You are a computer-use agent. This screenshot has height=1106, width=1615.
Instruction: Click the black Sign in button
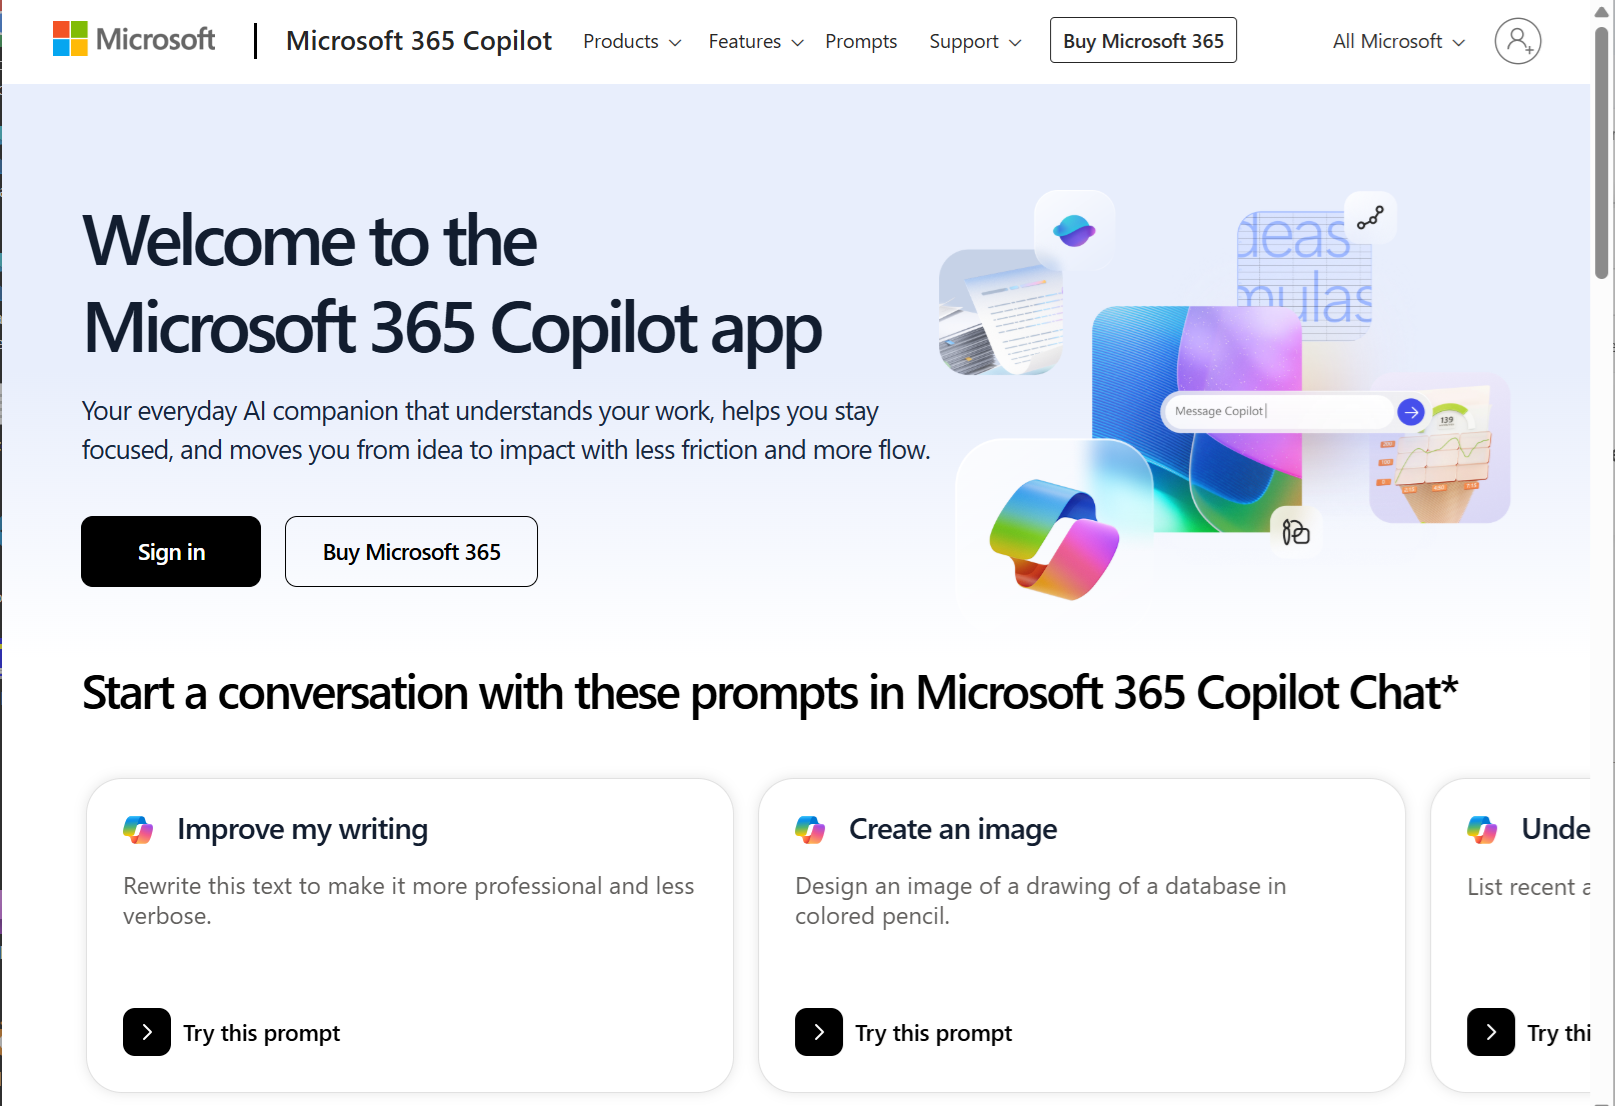(171, 552)
